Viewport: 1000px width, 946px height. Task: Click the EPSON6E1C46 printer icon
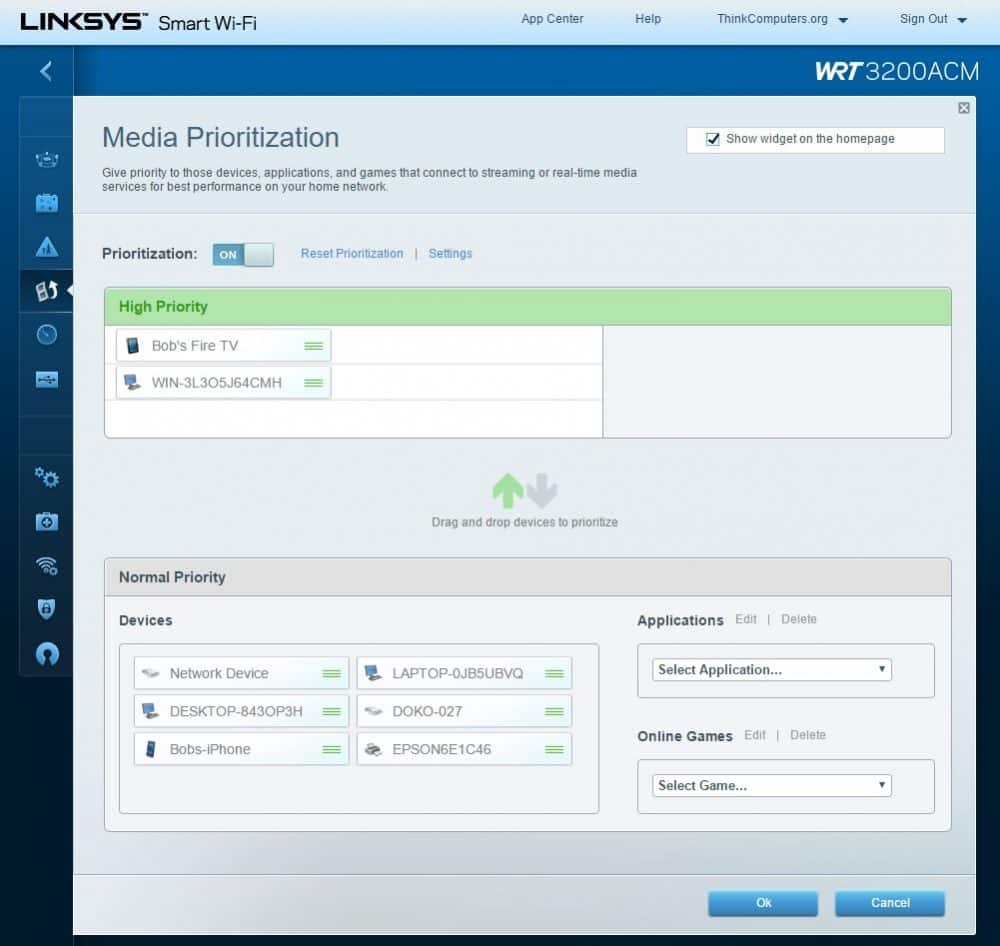373,750
